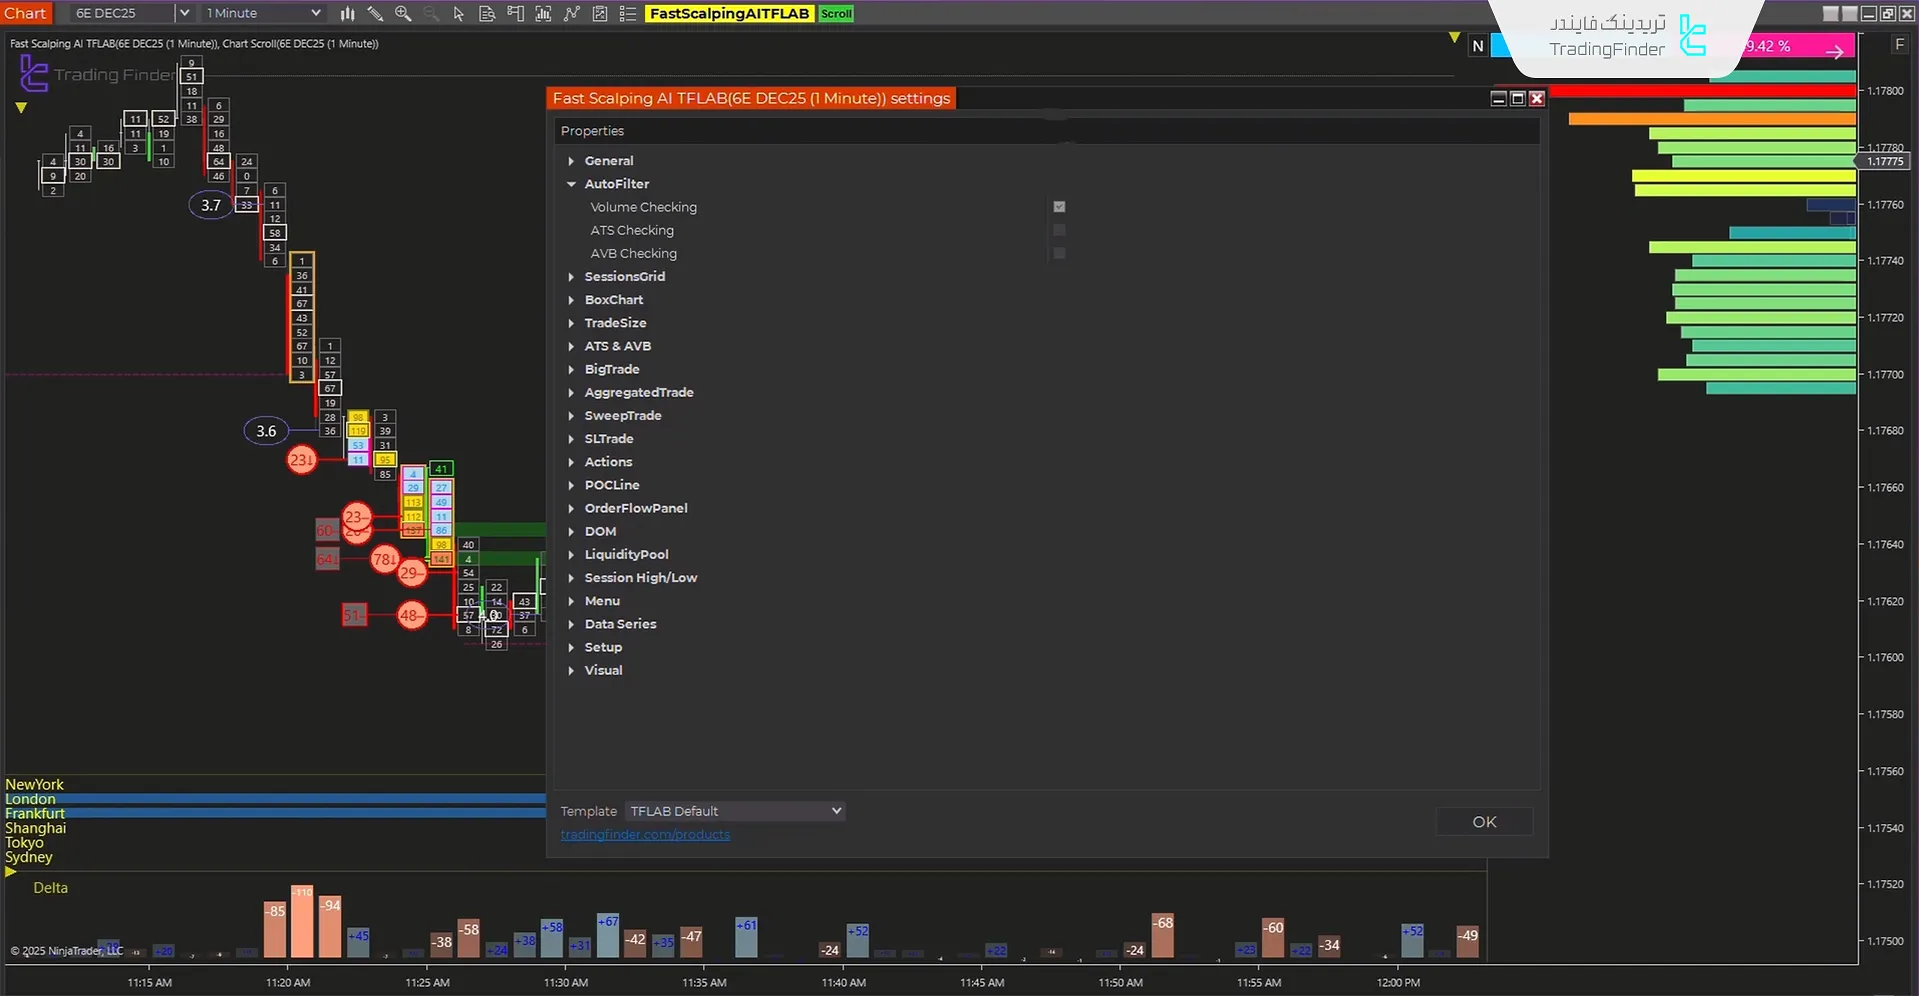The image size is (1919, 996).
Task: Click the list properties toolbar icon
Action: tap(628, 13)
